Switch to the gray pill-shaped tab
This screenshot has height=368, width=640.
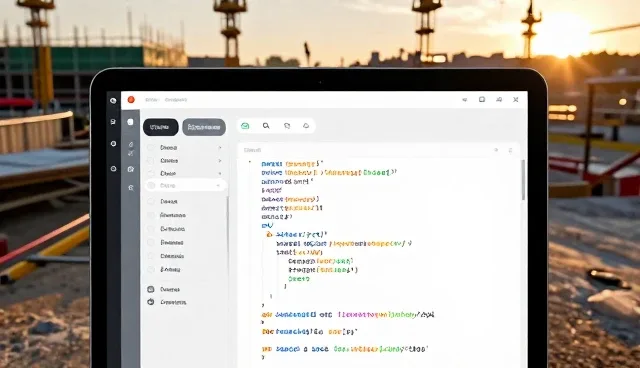[x=204, y=127]
